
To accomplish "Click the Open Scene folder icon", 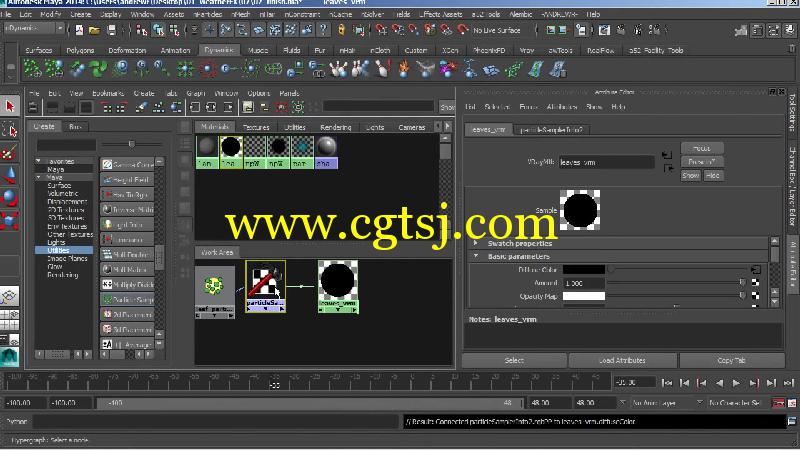I will (x=94, y=30).
